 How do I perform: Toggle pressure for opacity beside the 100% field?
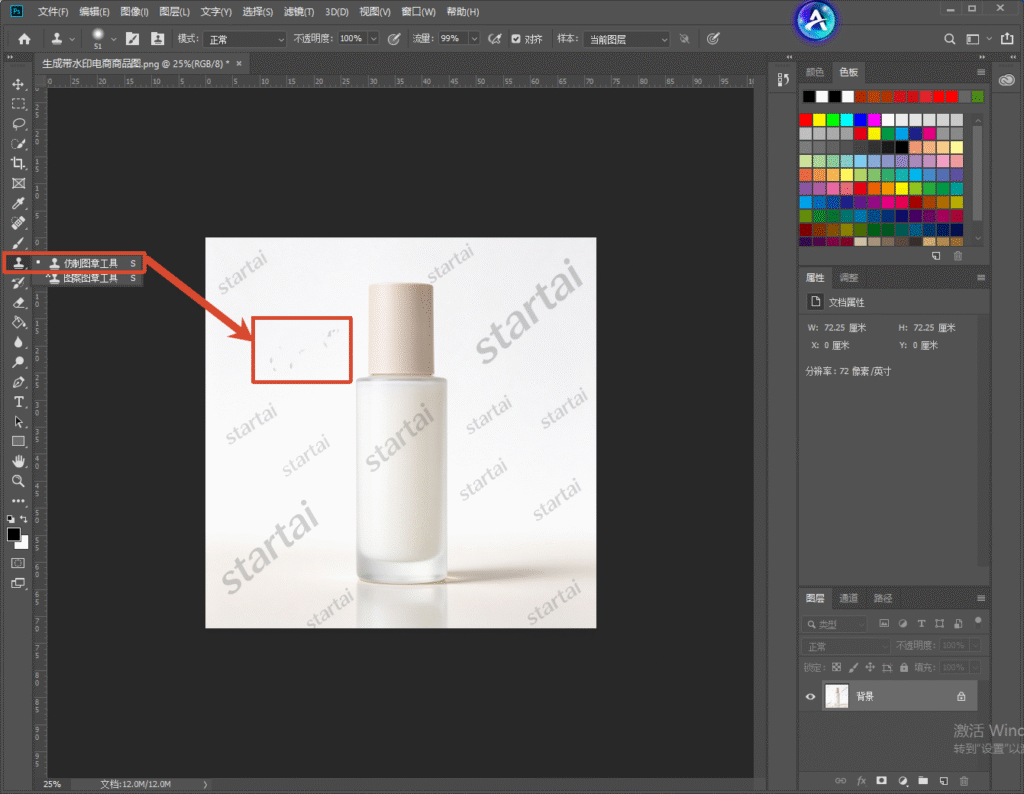pos(394,39)
